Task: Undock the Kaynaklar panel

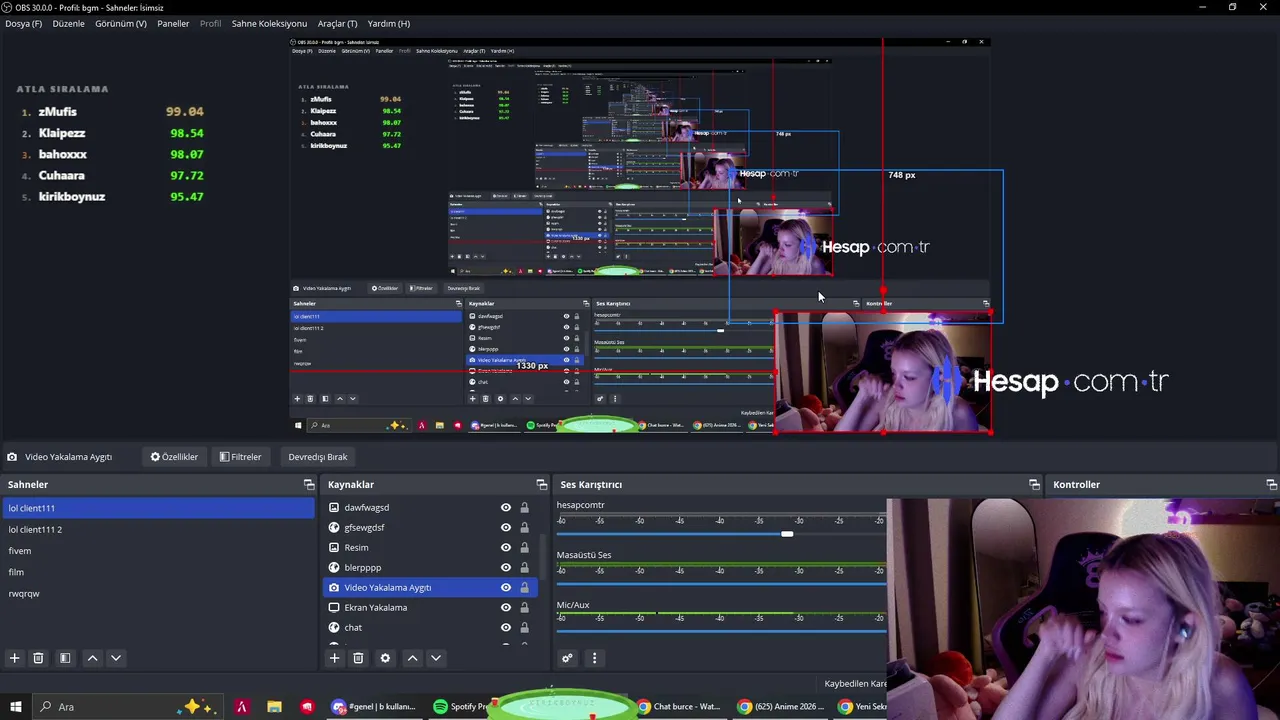Action: tap(542, 484)
